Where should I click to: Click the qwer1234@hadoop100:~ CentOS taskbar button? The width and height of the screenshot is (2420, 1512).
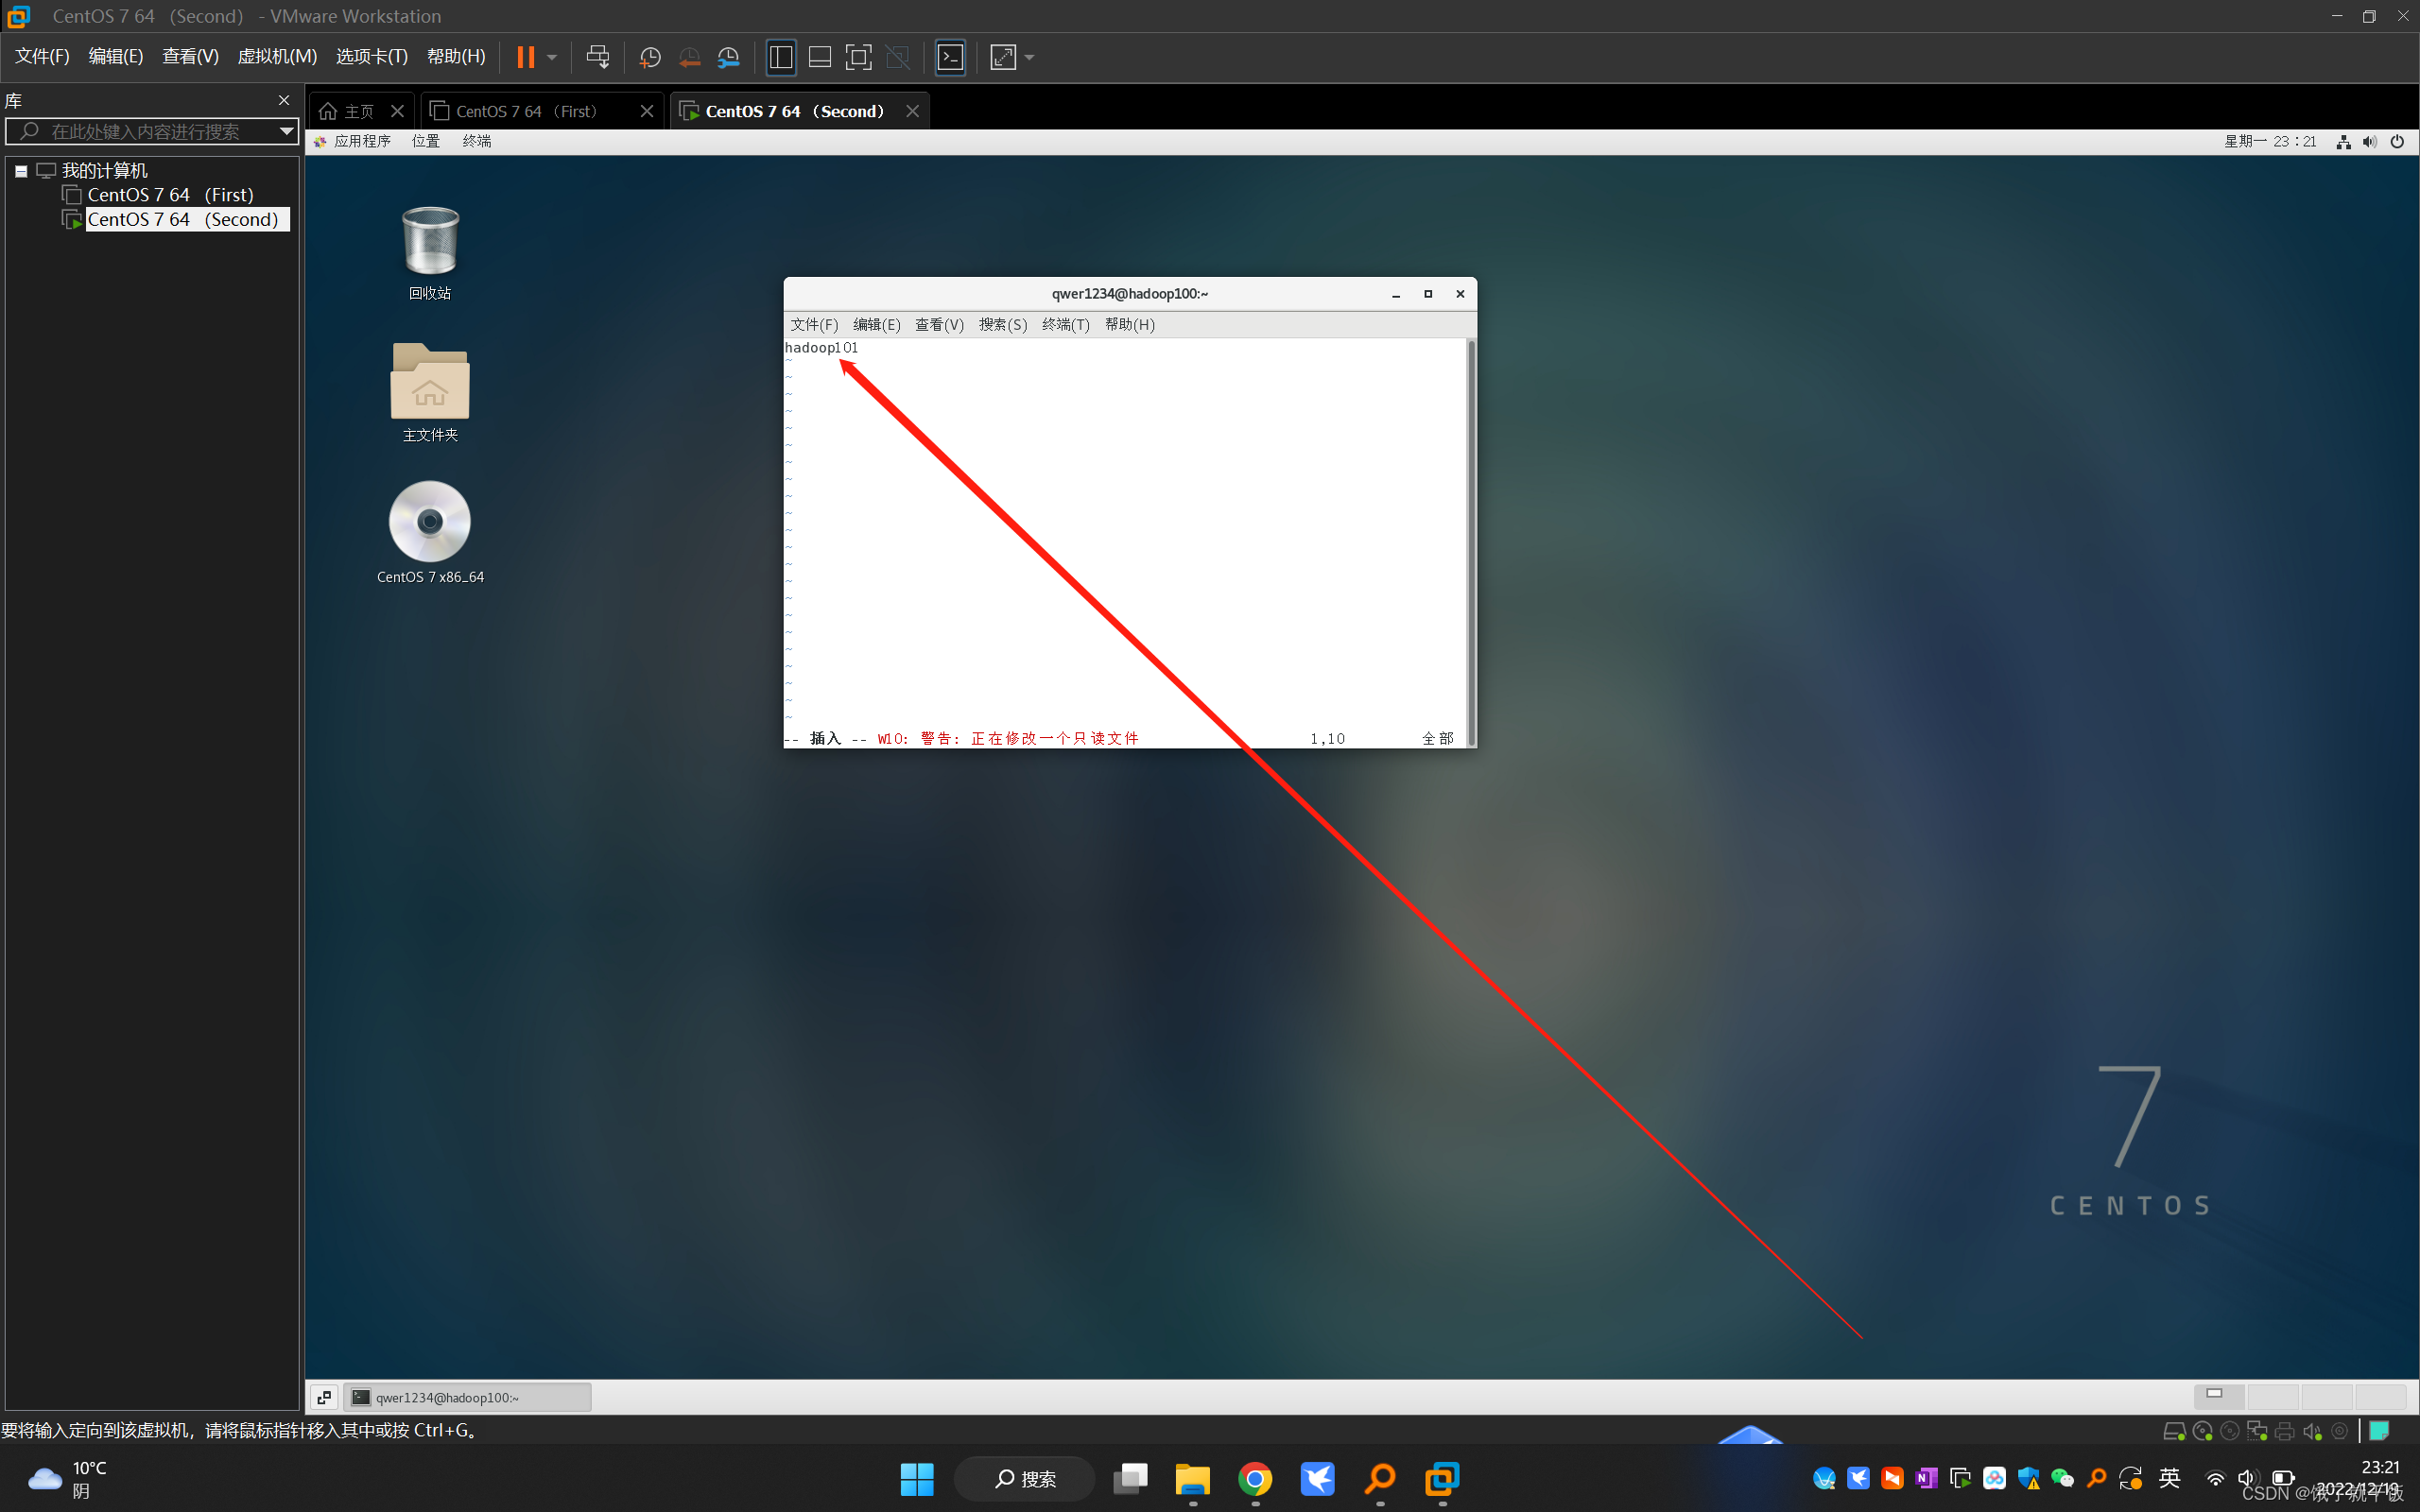click(467, 1397)
